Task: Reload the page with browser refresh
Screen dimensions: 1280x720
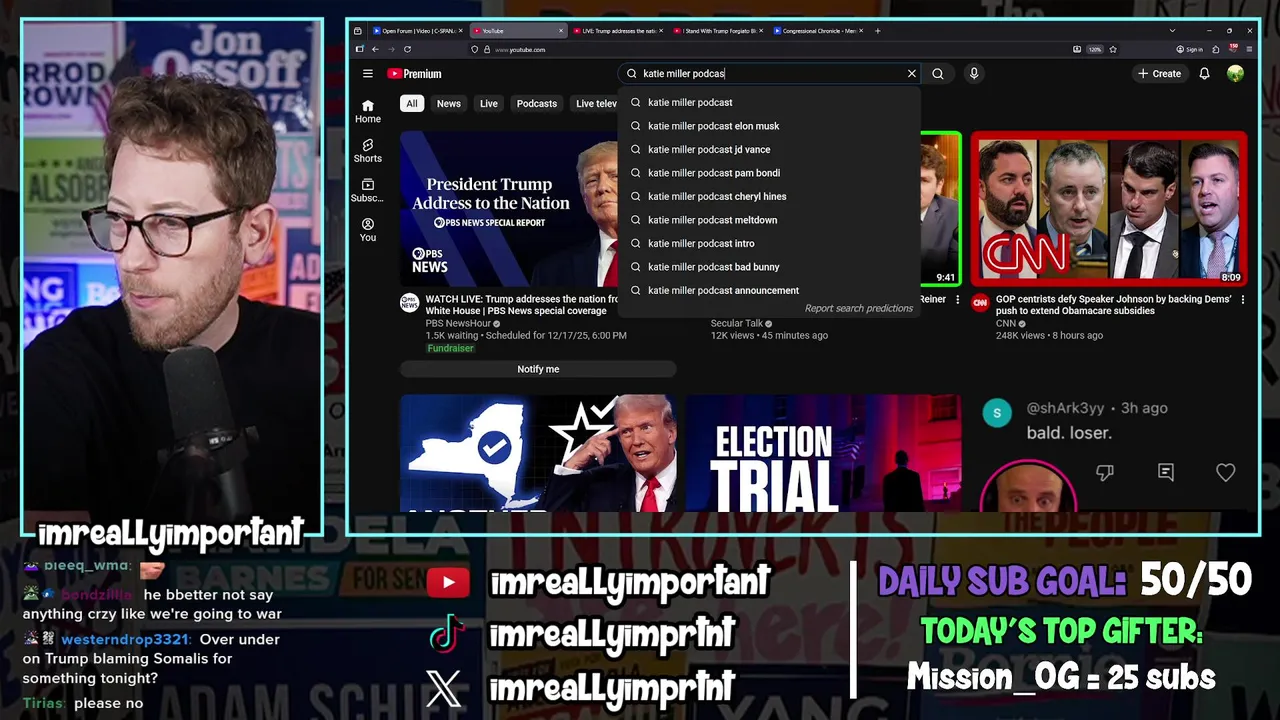Action: [407, 49]
